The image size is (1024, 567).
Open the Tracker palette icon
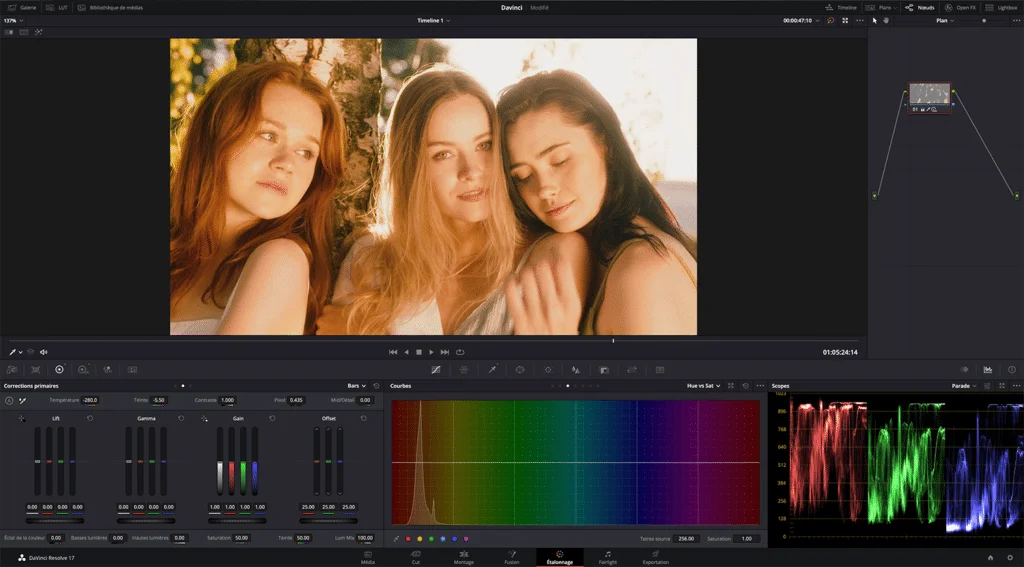548,370
